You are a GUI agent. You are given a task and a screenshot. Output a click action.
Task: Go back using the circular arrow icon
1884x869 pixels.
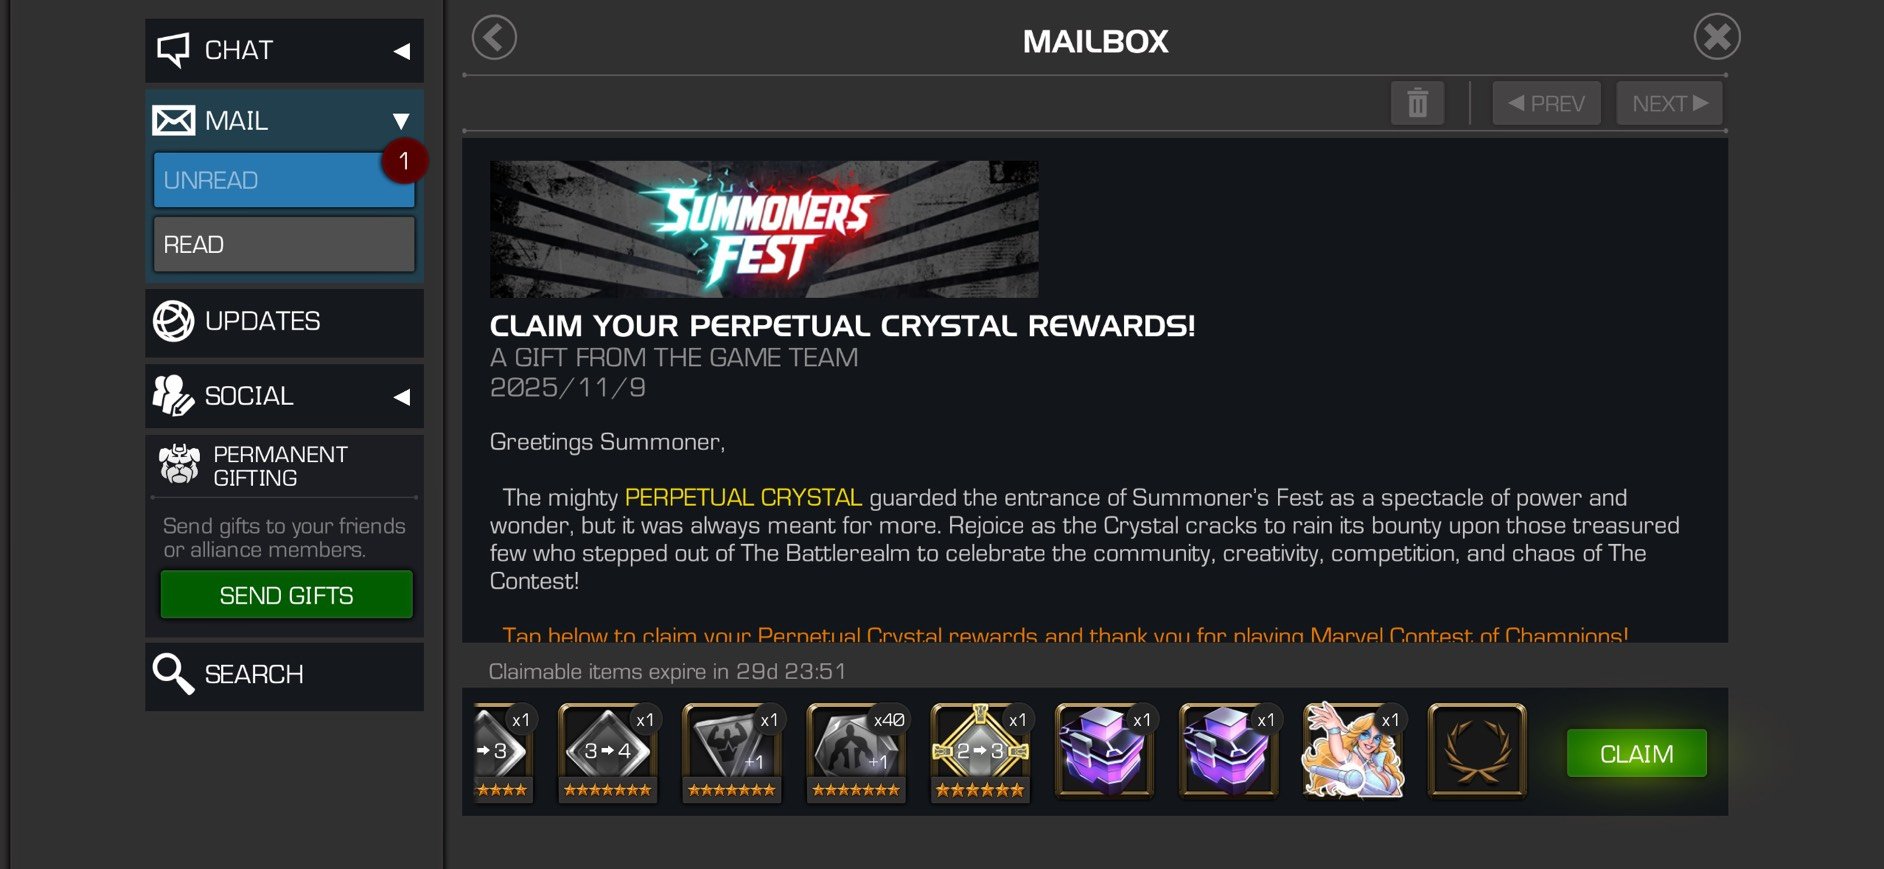pyautogui.click(x=494, y=39)
